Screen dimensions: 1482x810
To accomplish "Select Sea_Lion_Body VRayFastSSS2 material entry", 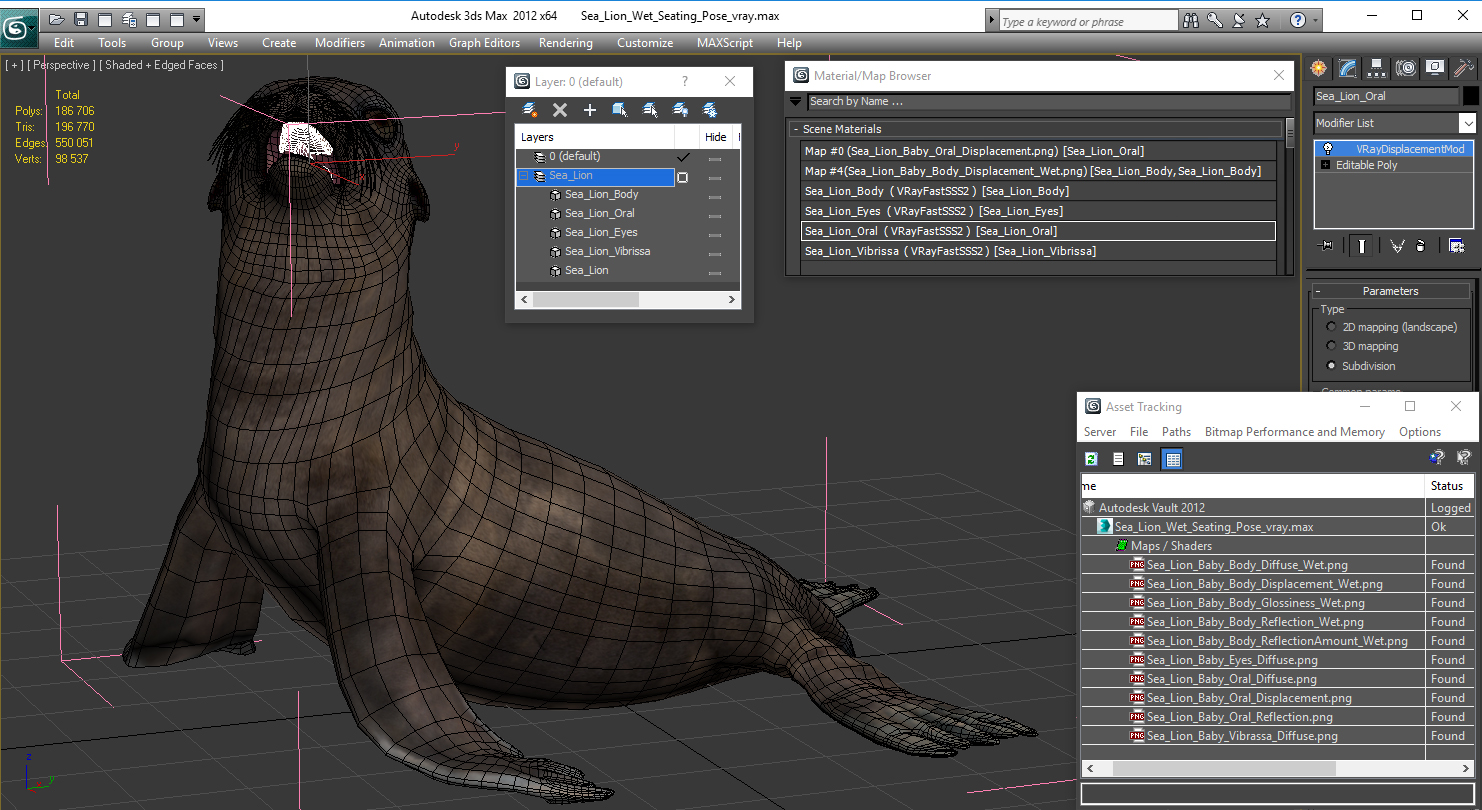I will pyautogui.click(x=1039, y=191).
